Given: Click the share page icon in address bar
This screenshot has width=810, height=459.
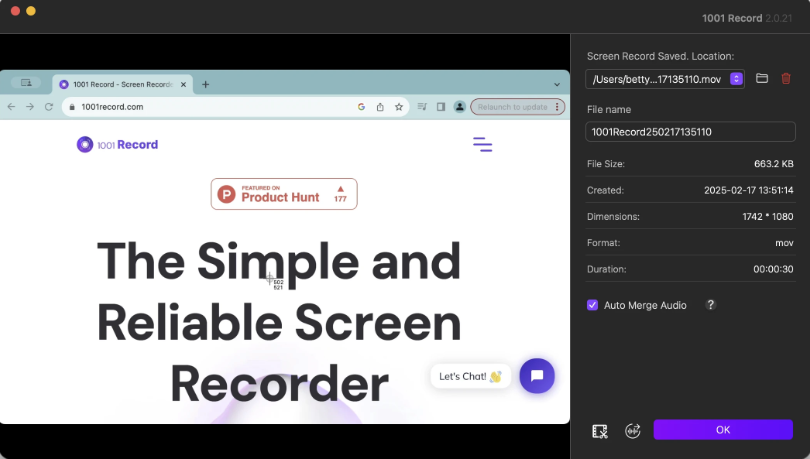Looking at the screenshot, I should (x=380, y=107).
